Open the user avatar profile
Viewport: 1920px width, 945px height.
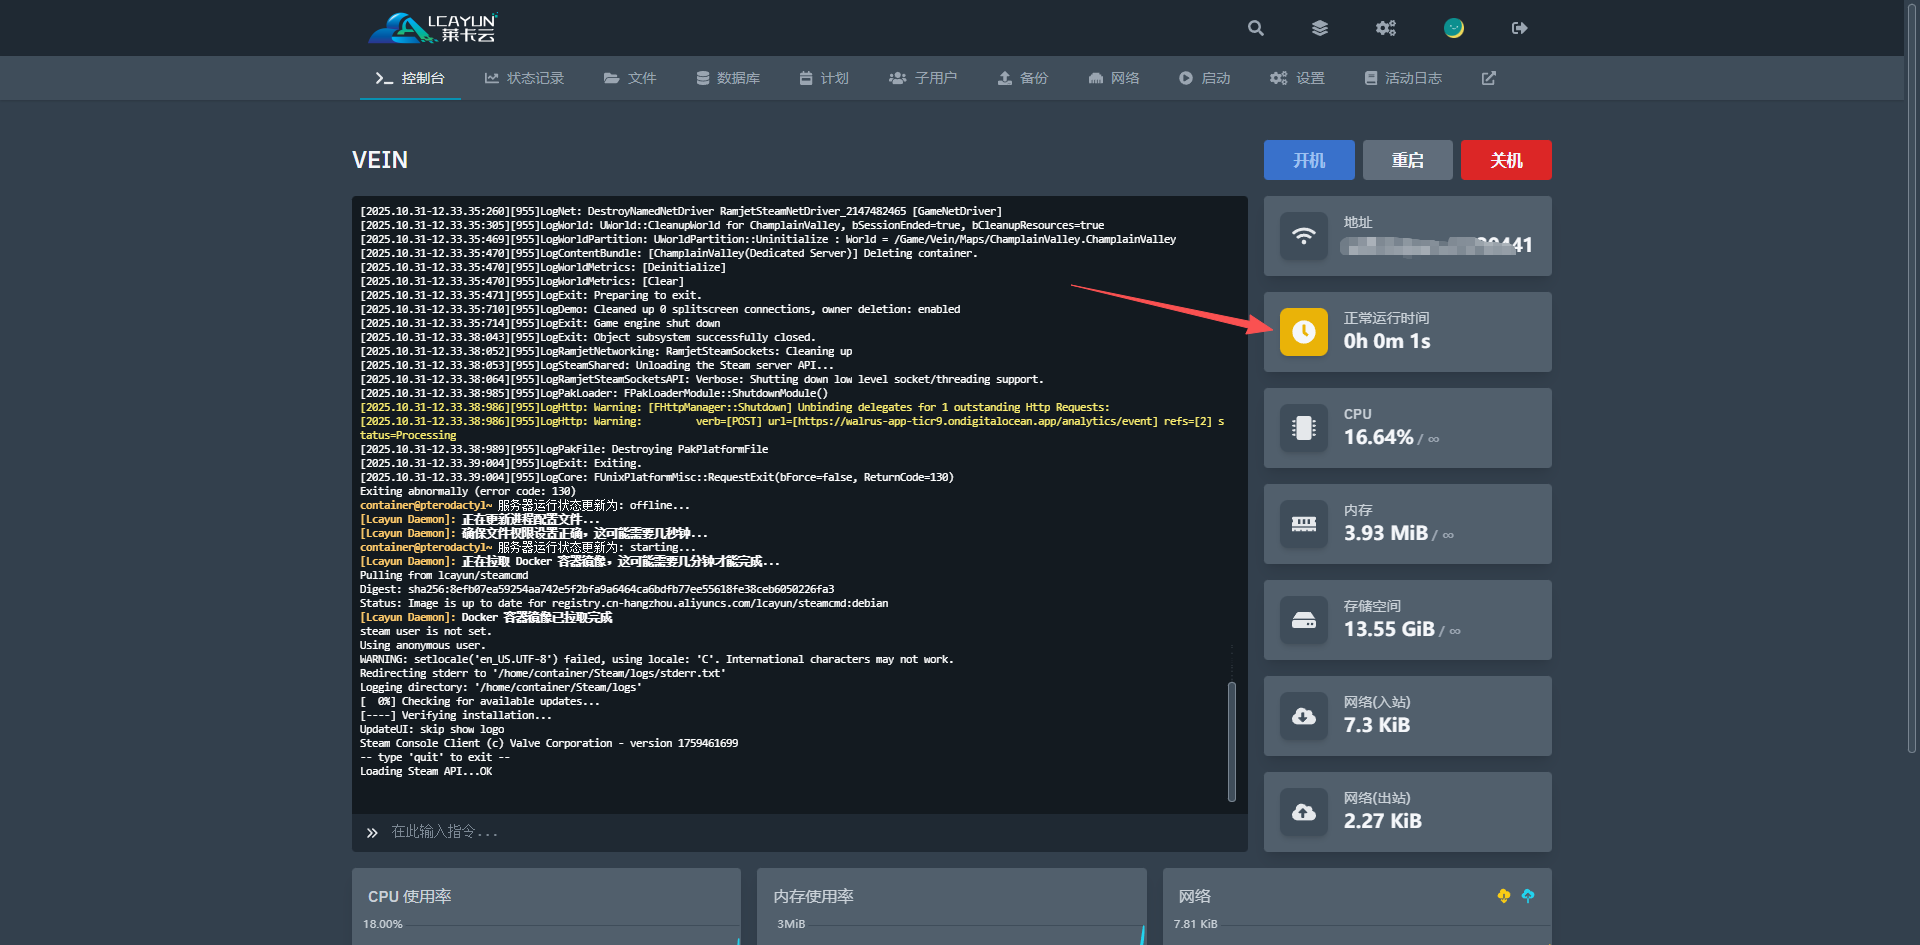(1453, 28)
